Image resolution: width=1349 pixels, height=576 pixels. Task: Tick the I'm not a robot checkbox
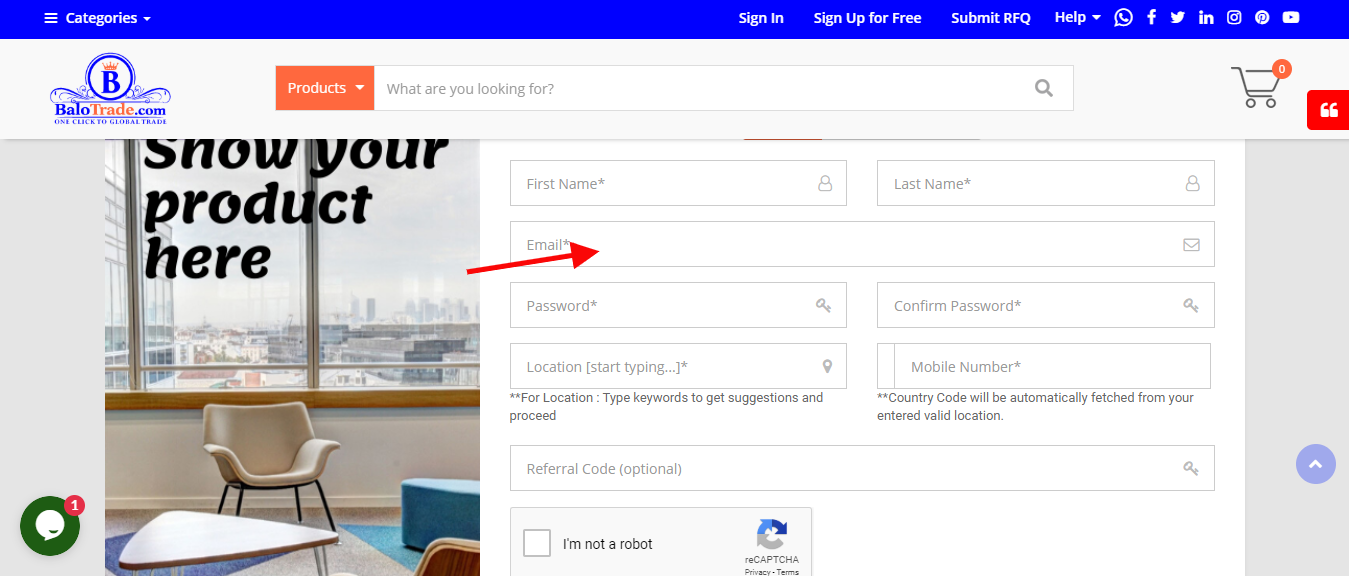tap(537, 543)
